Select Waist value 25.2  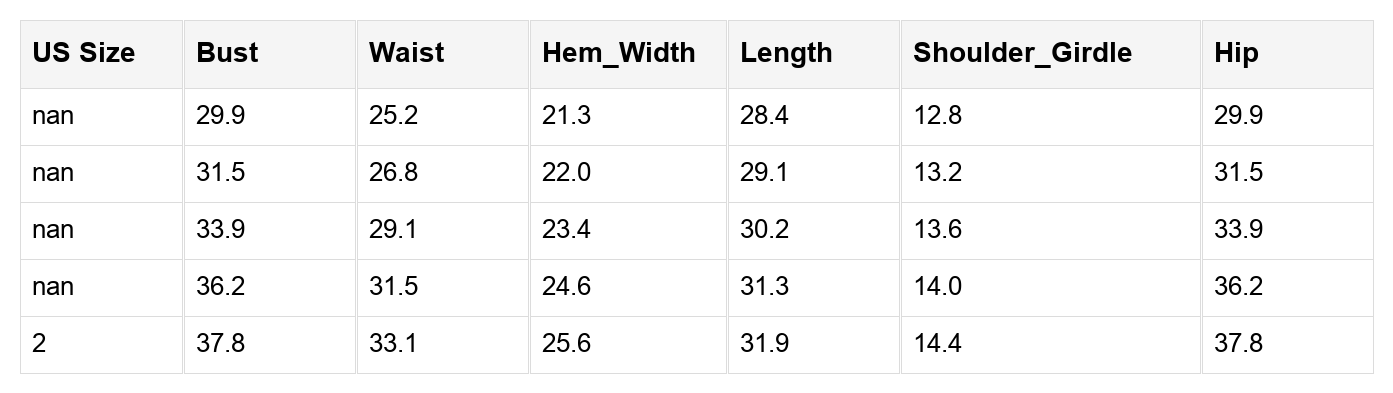(443, 117)
